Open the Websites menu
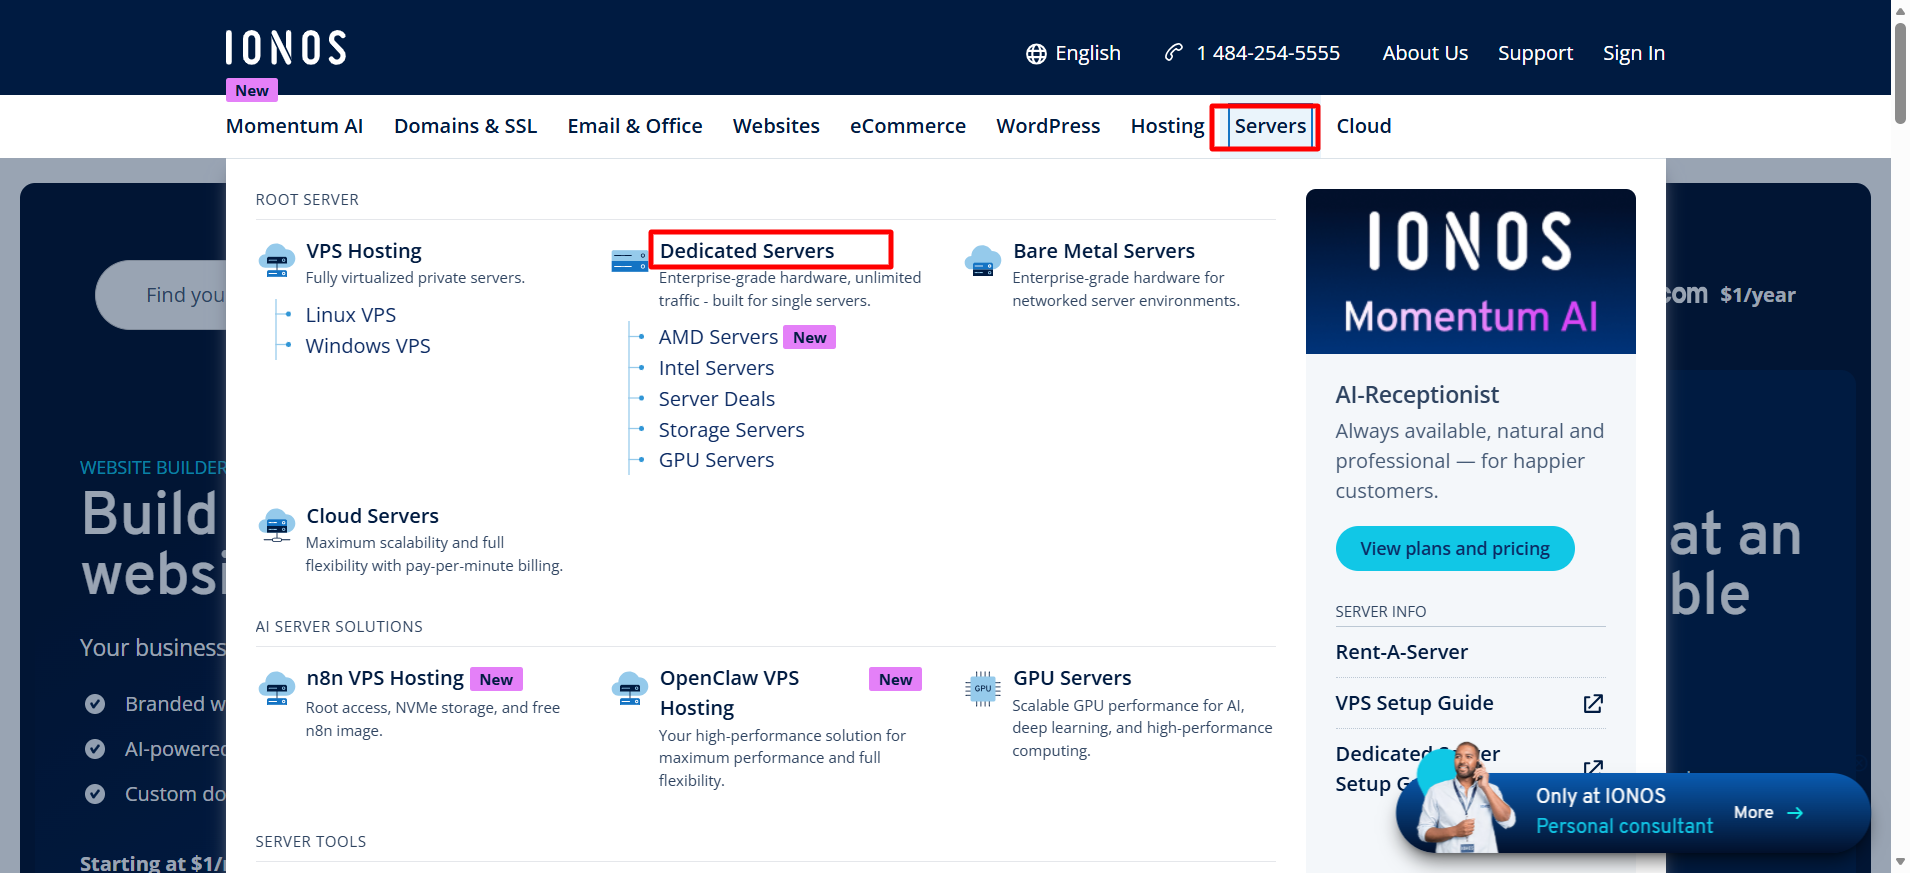Image resolution: width=1910 pixels, height=873 pixels. coord(776,126)
